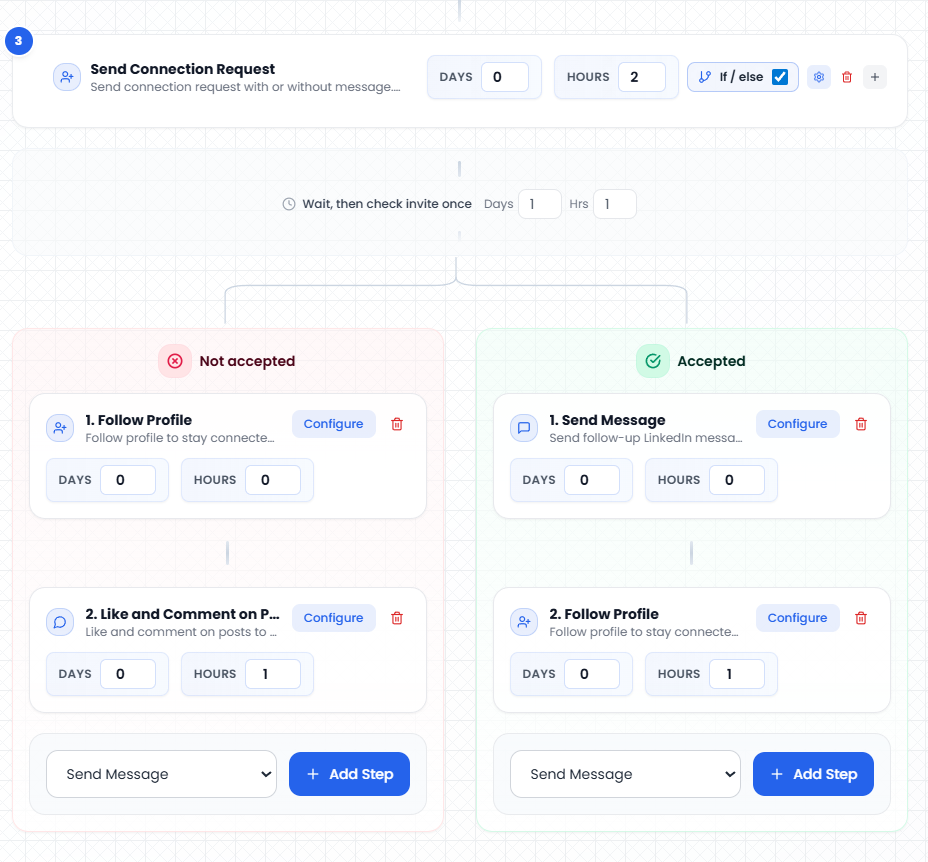The height and width of the screenshot is (862, 928).
Task: Click the green check icon on Accepted branch
Action: pyautogui.click(x=652, y=361)
